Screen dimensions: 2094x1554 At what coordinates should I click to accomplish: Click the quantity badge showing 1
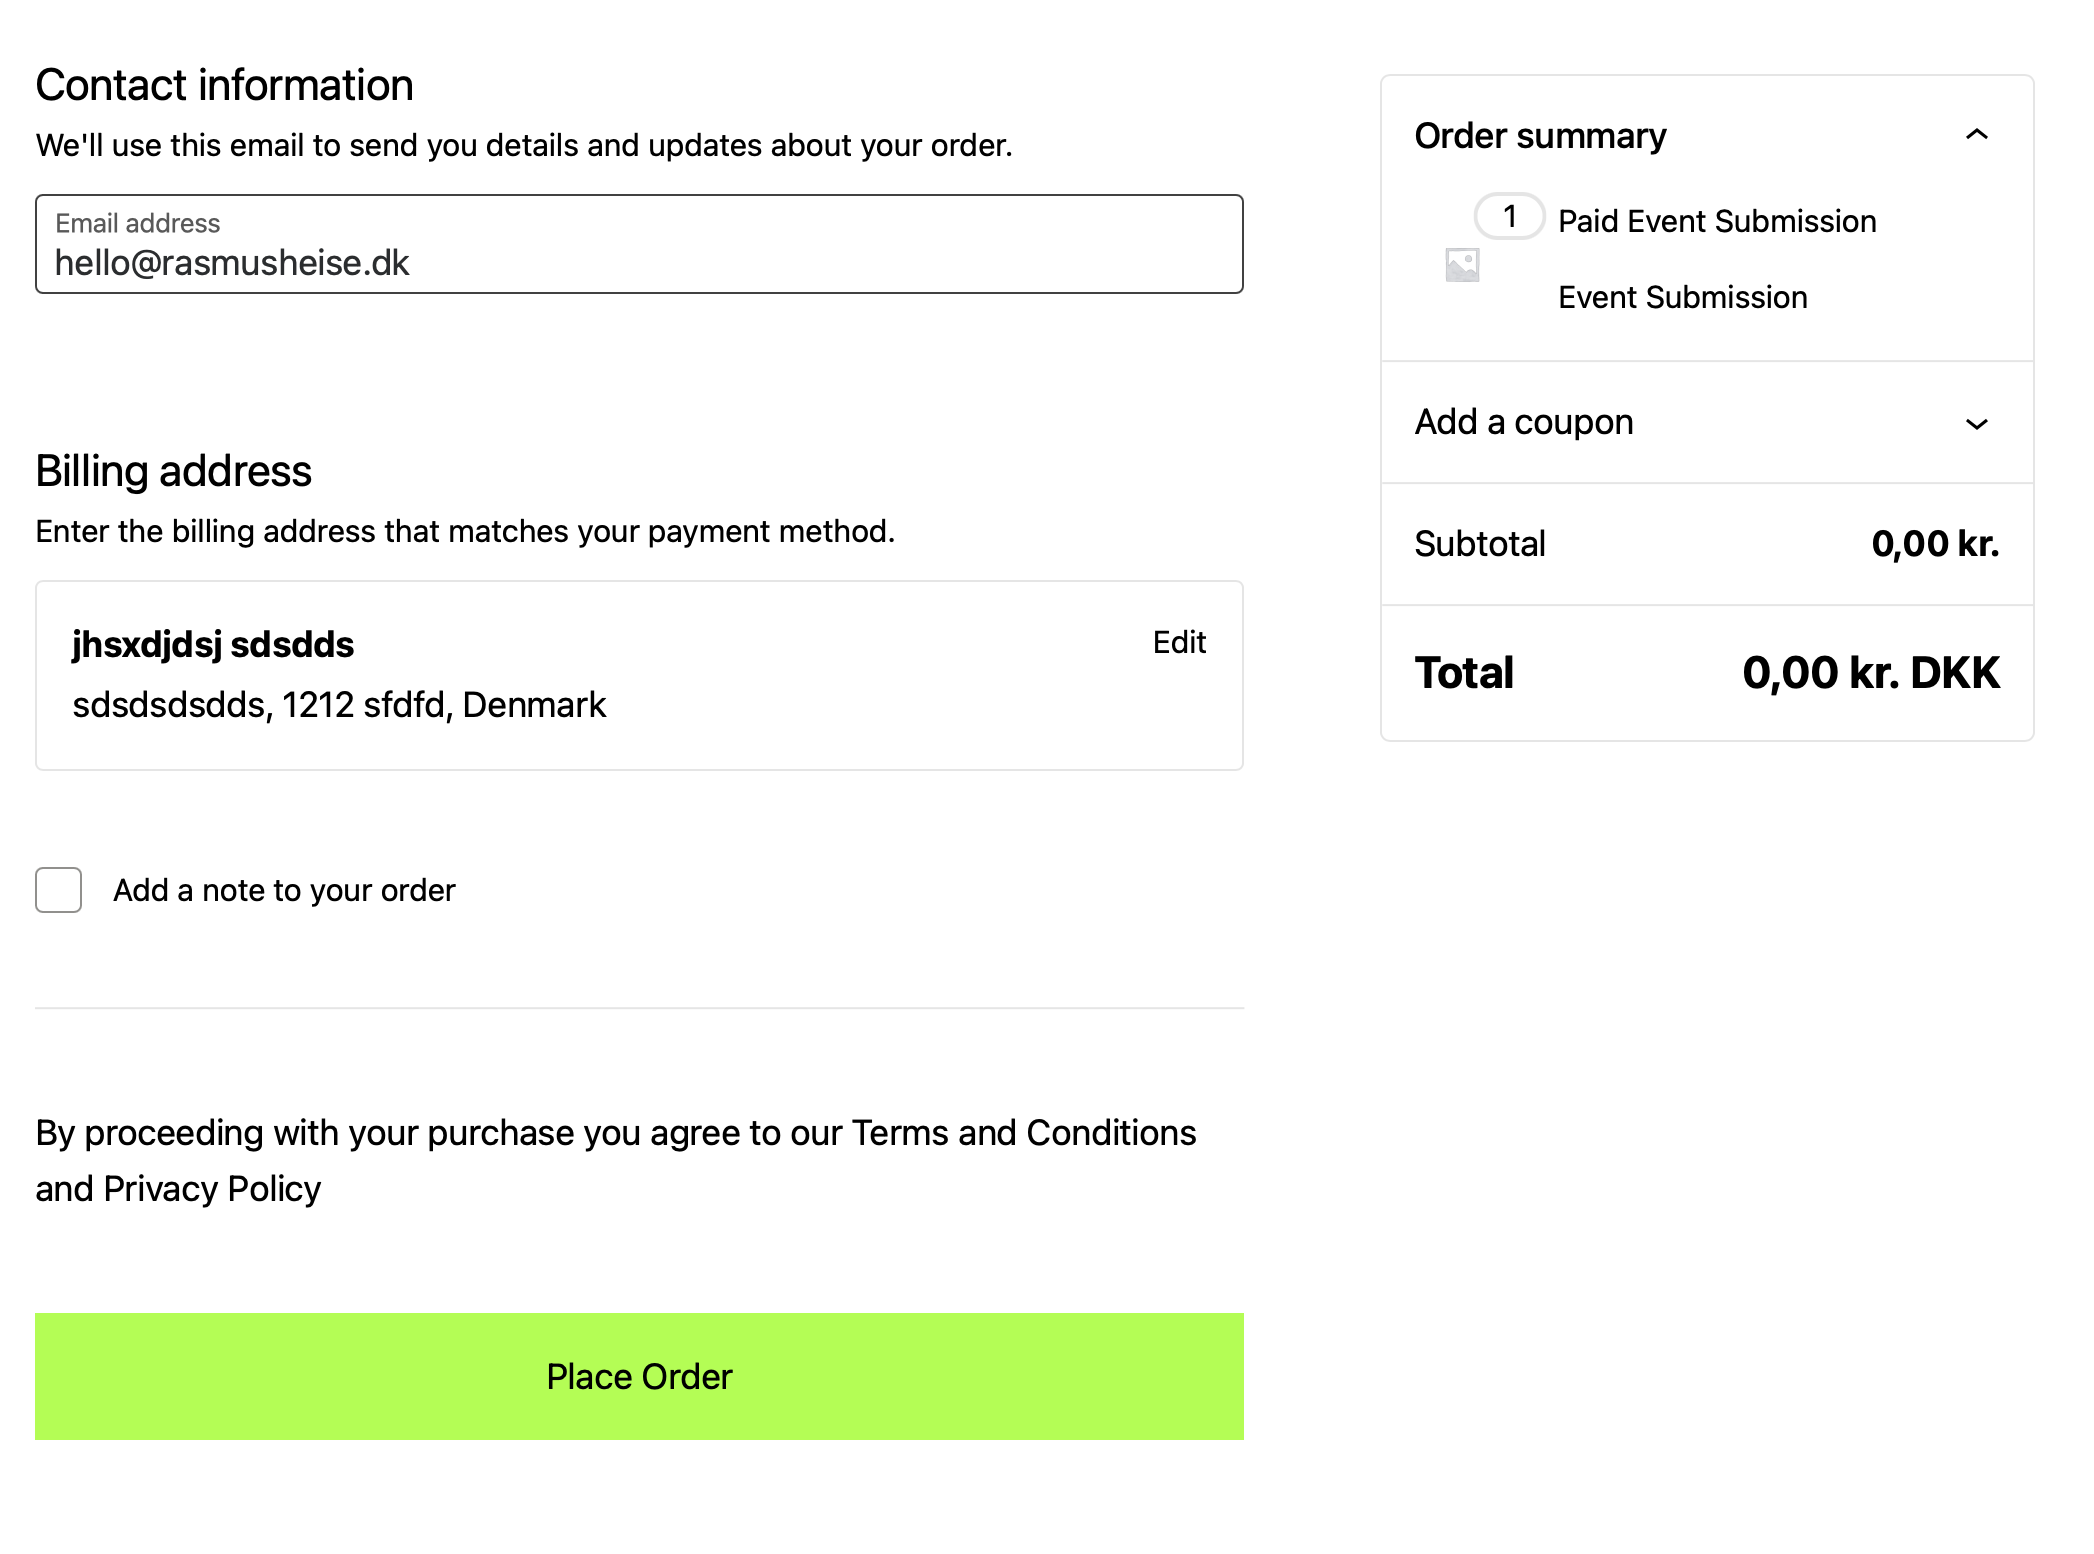pyautogui.click(x=1509, y=216)
